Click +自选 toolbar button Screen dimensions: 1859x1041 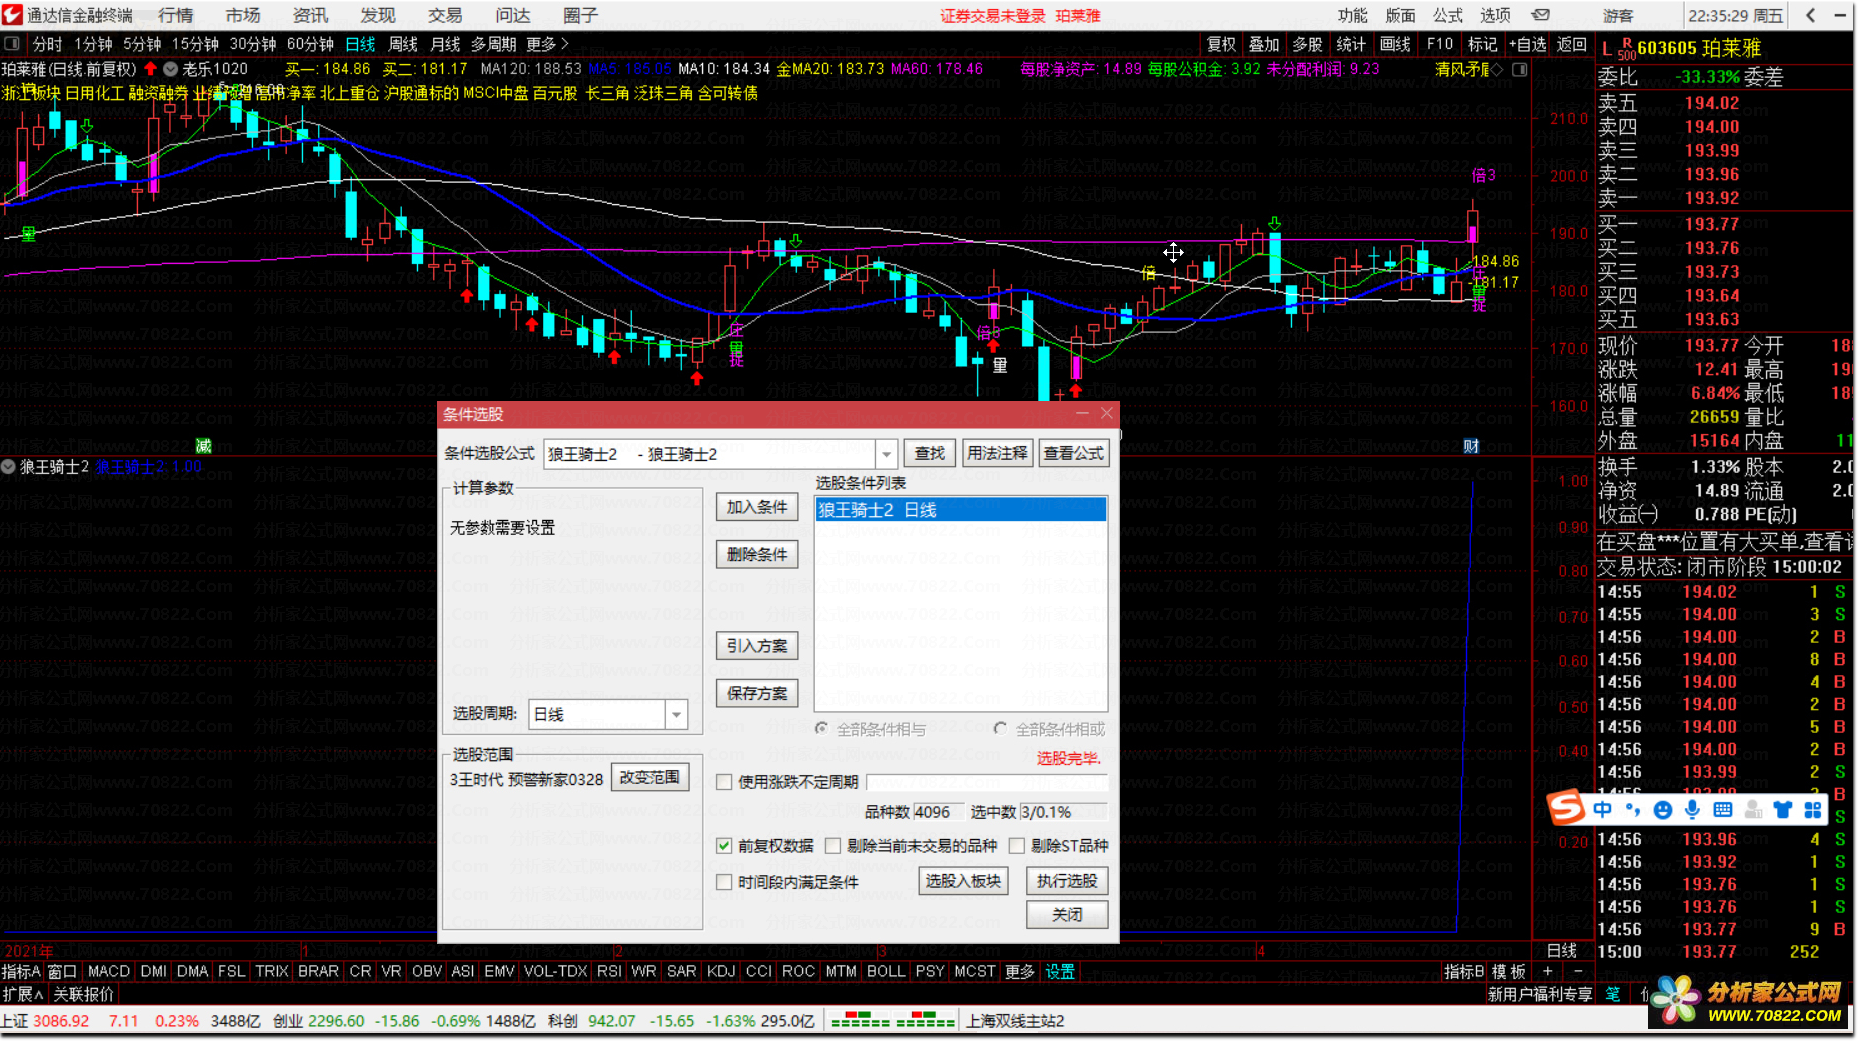click(x=1527, y=44)
